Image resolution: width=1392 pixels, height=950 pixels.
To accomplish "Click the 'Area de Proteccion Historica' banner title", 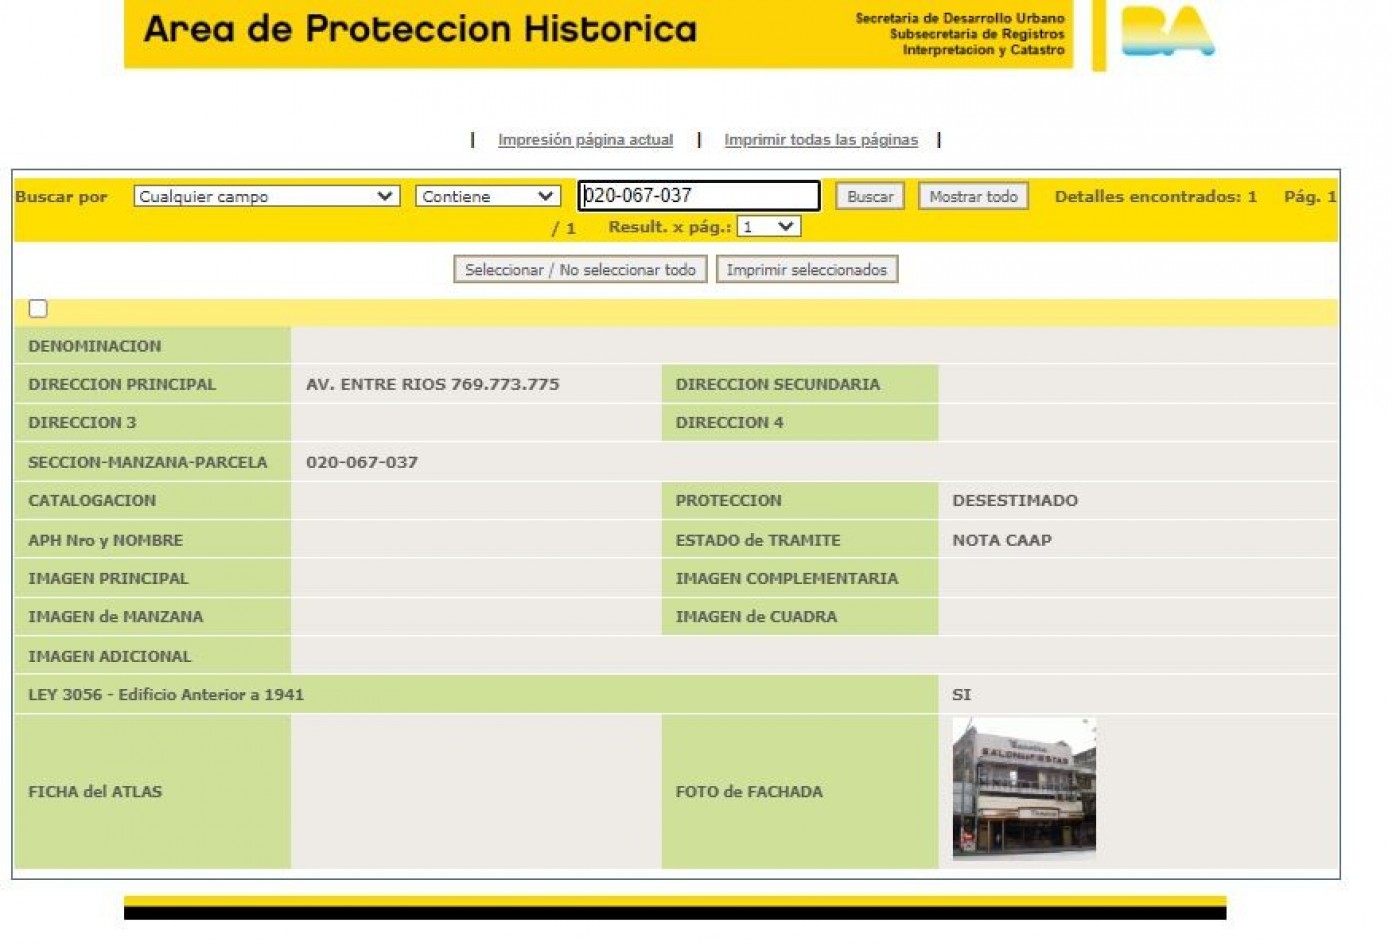I will 420,29.
